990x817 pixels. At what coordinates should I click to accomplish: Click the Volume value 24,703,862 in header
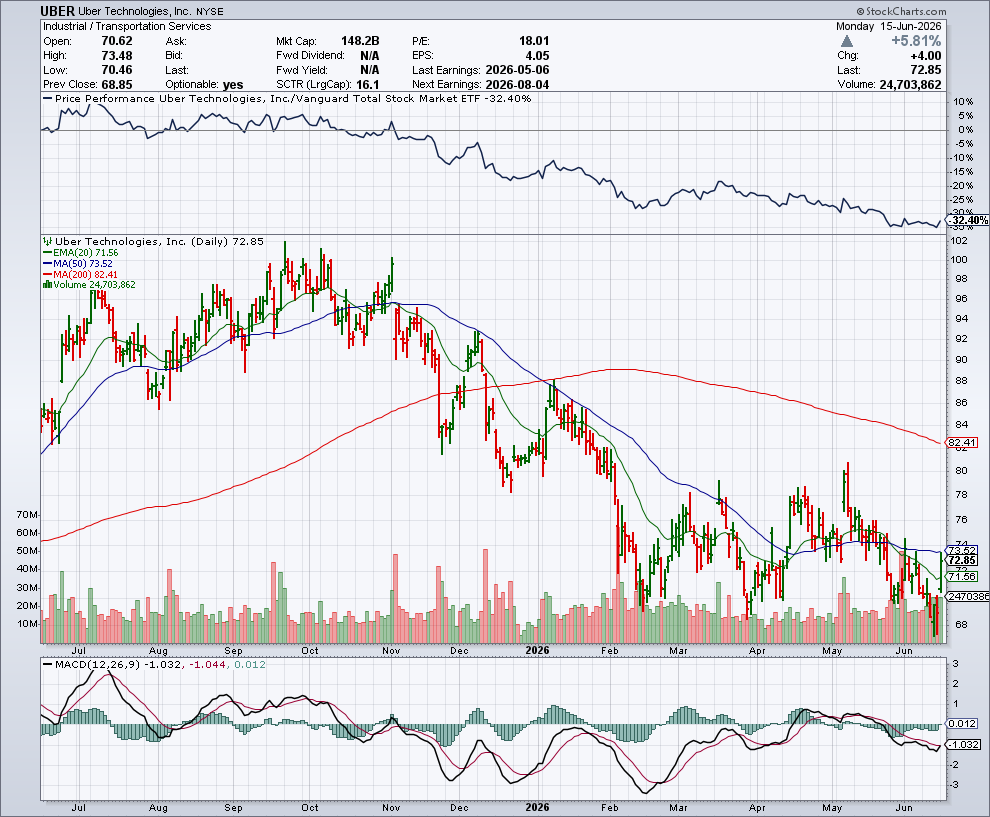pyautogui.click(x=910, y=85)
